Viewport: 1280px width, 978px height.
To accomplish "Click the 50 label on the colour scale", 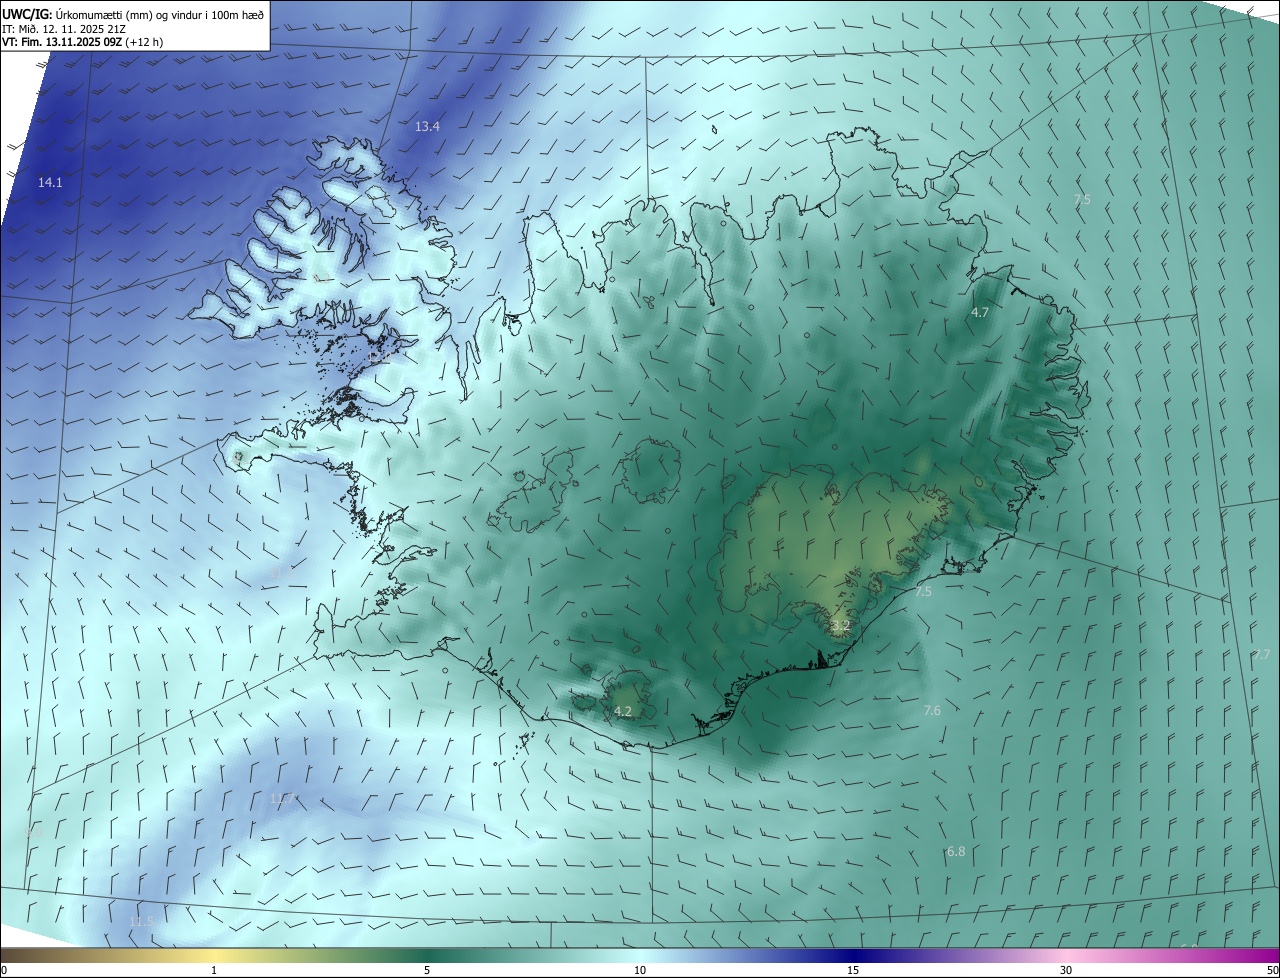I will tap(1272, 971).
